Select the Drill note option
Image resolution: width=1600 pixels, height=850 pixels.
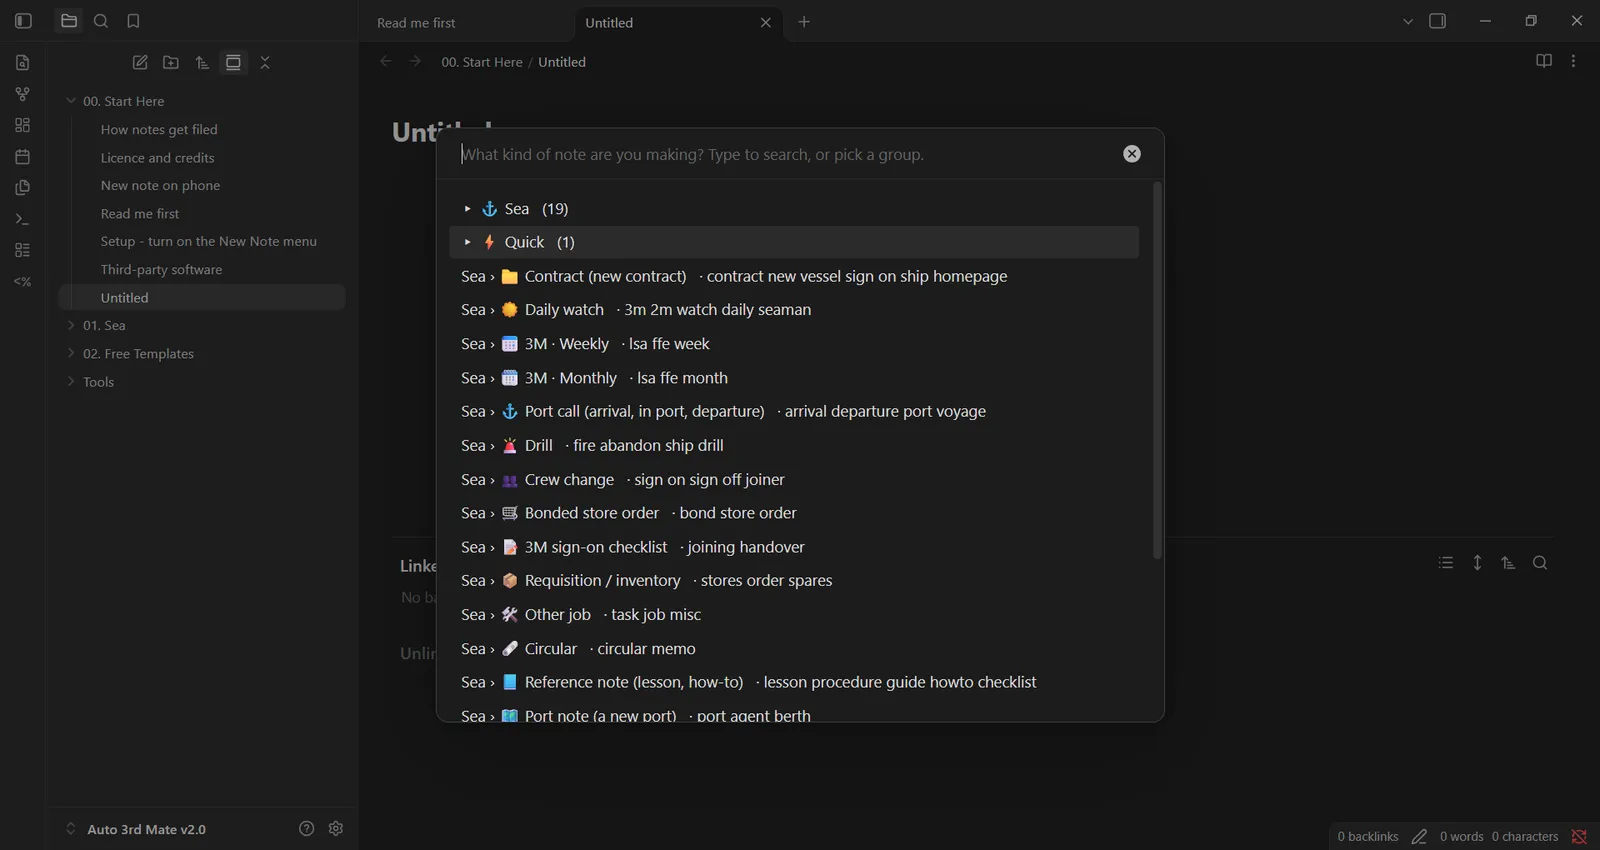click(794, 445)
